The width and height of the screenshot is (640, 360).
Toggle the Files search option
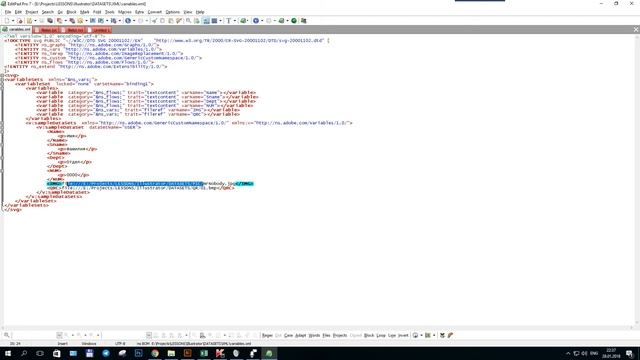point(326,336)
